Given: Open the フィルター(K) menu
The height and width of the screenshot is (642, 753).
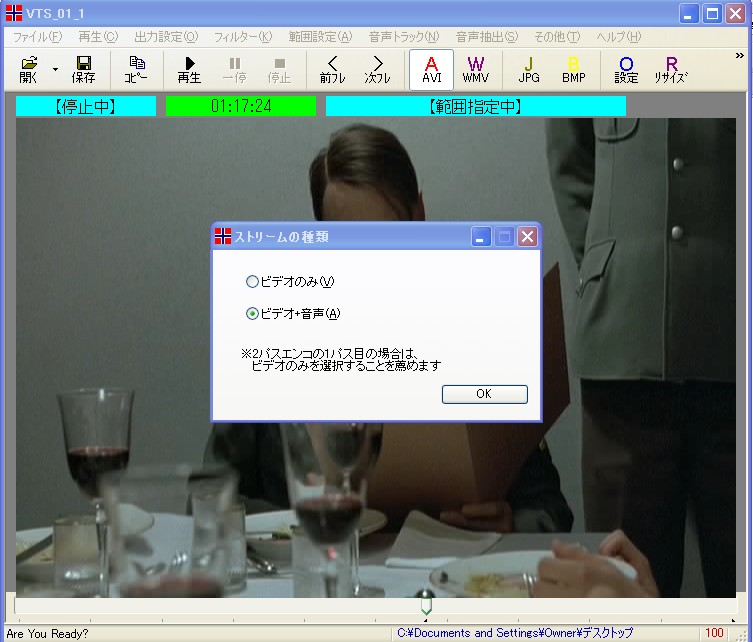Looking at the screenshot, I should click(243, 37).
